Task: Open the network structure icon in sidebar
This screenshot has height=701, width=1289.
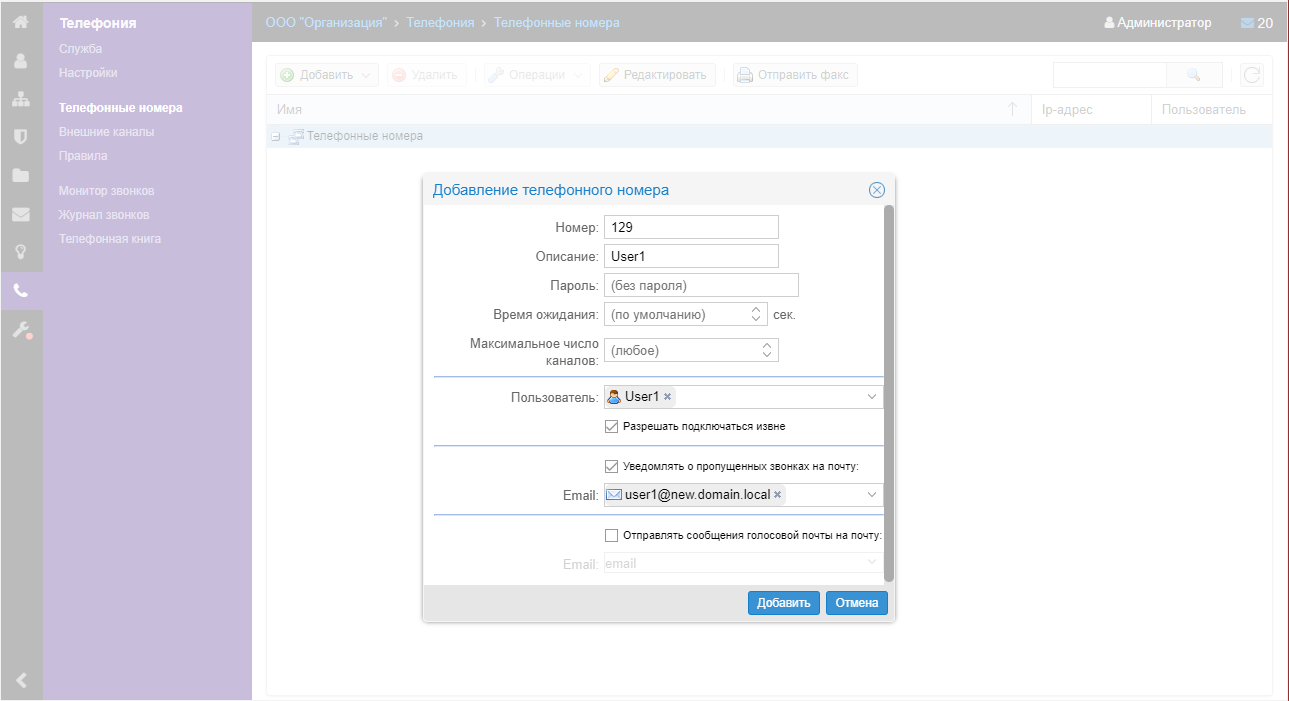Action: point(20,100)
